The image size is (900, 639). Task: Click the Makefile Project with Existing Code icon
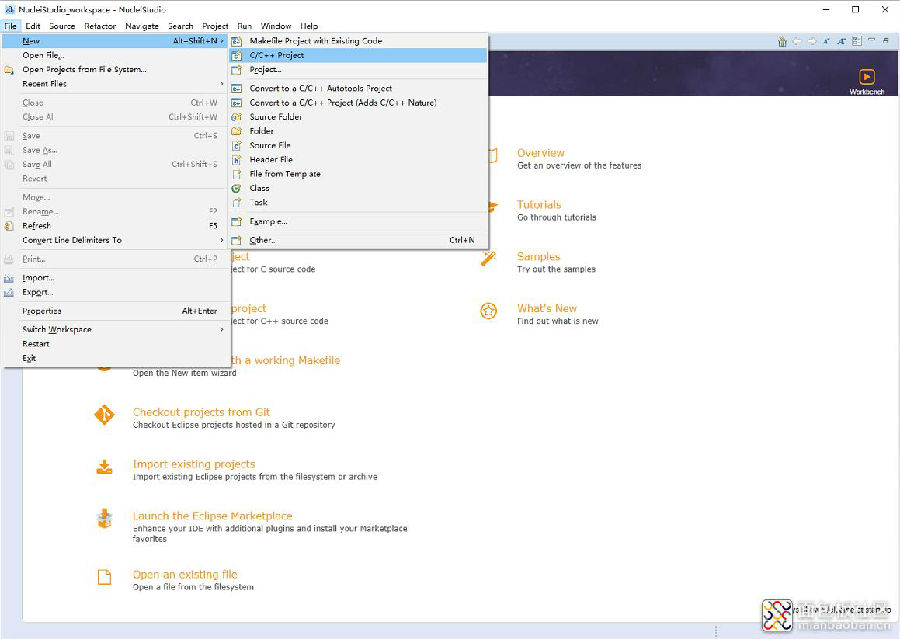click(x=236, y=41)
